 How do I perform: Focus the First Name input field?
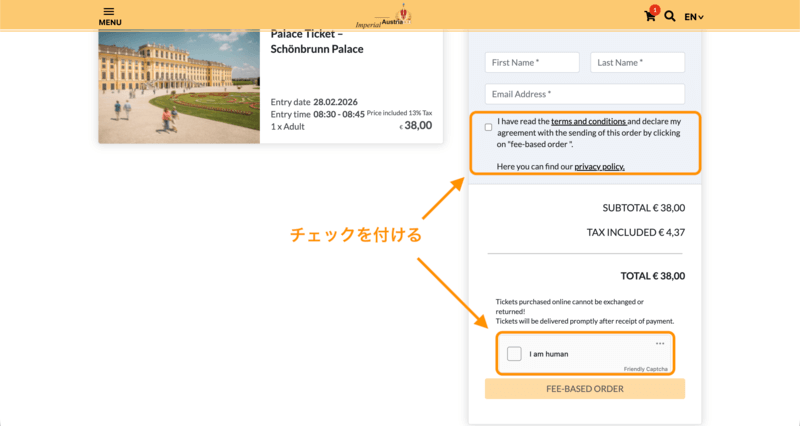[532, 62]
